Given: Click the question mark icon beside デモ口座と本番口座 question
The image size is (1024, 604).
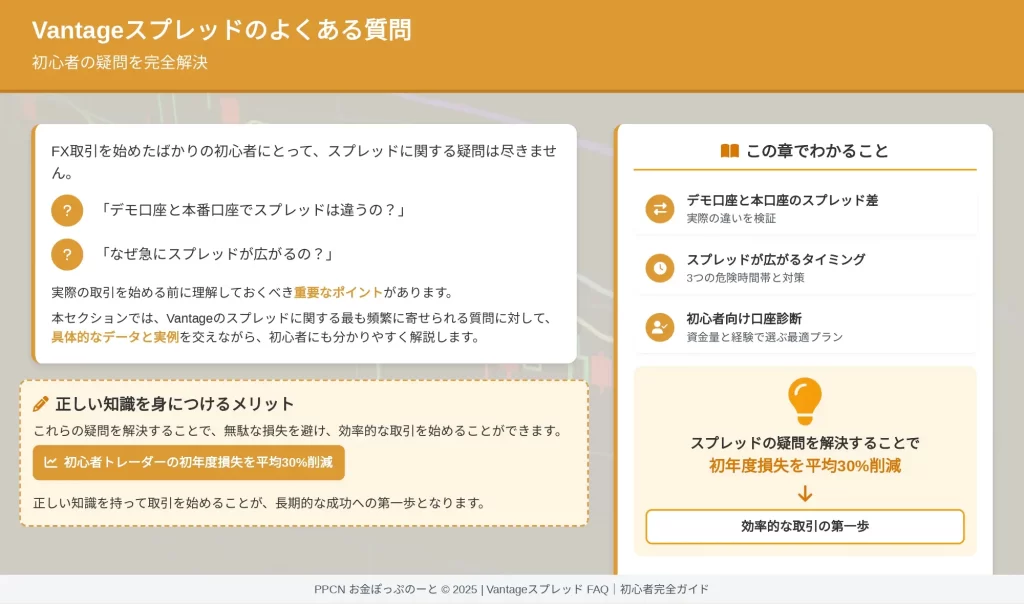Looking at the screenshot, I should pyautogui.click(x=67, y=210).
